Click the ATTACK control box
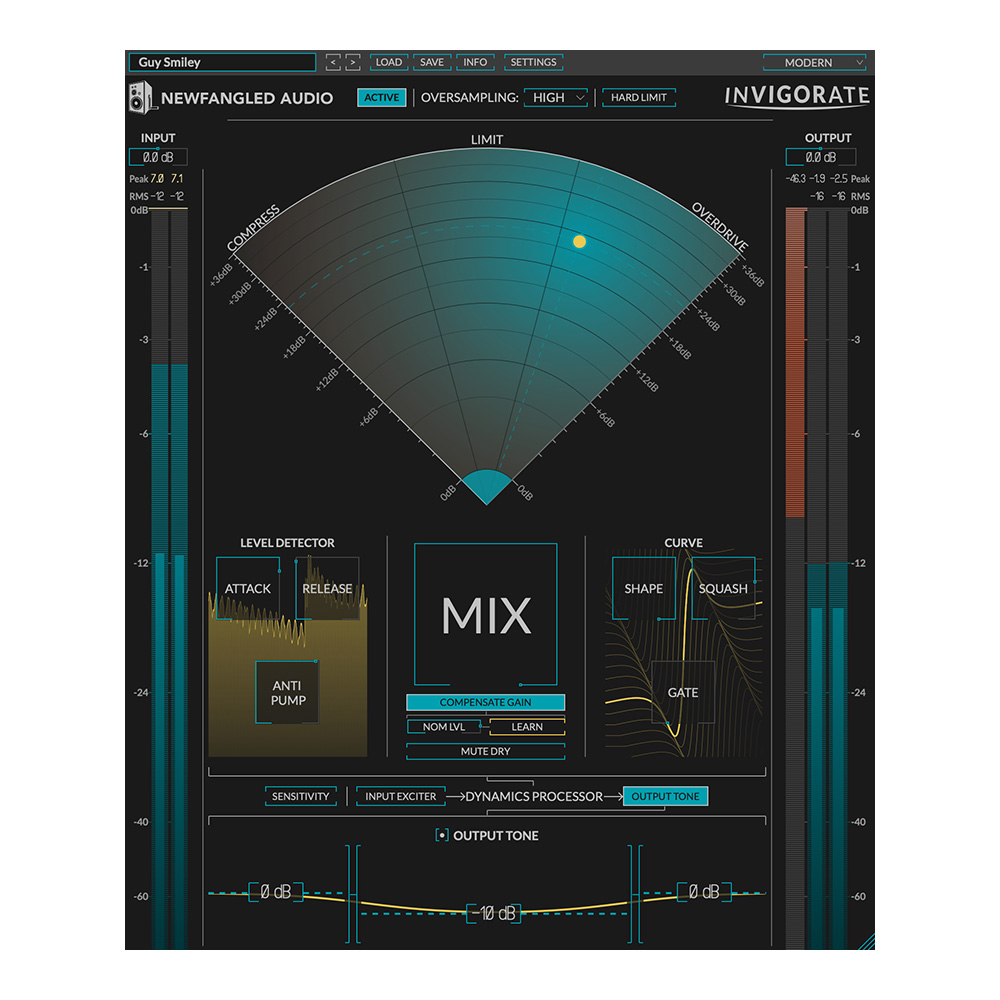The width and height of the screenshot is (1000, 1000). [x=248, y=588]
